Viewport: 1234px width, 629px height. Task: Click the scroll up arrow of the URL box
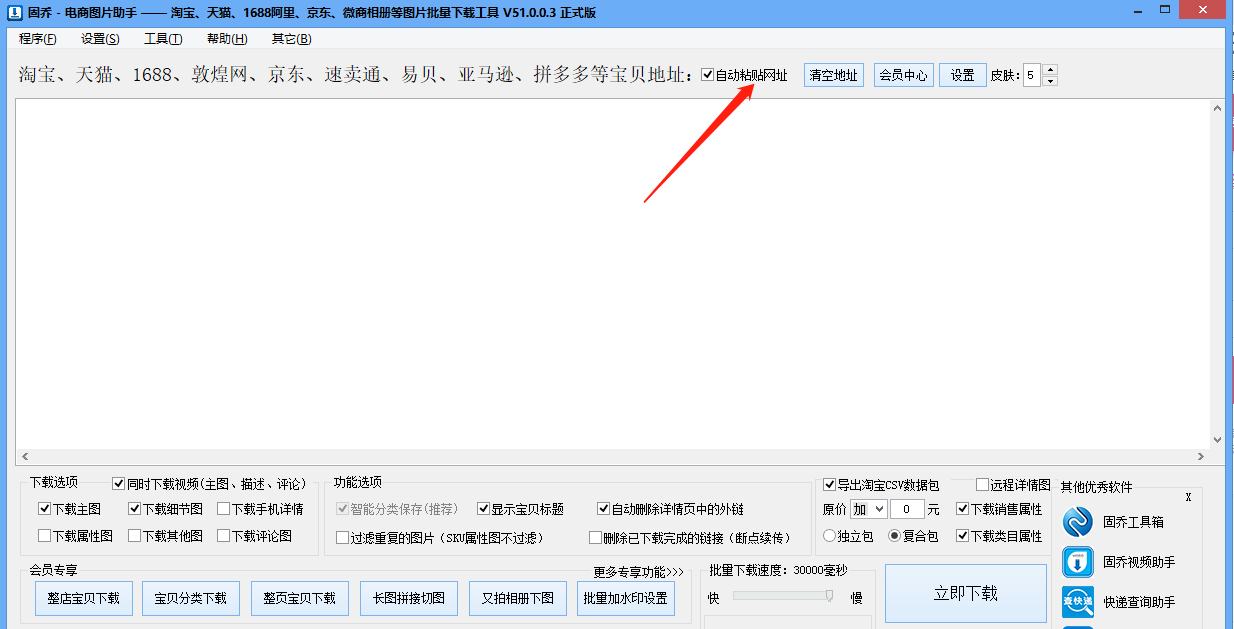click(x=1217, y=108)
